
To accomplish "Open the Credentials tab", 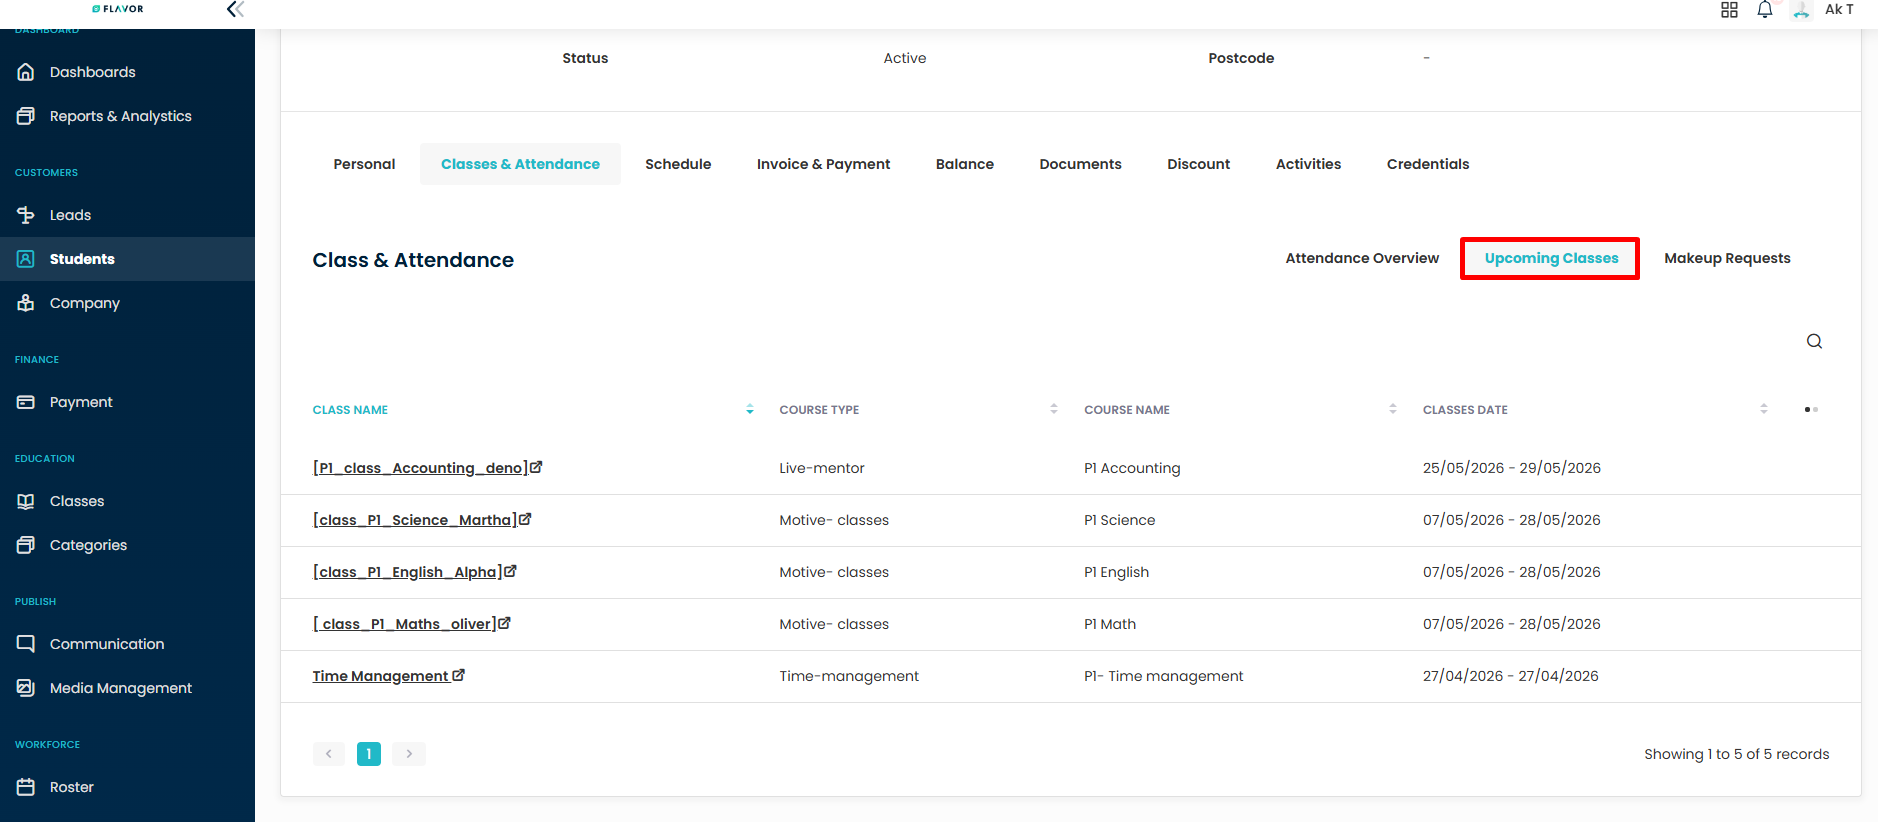I will 1428,164.
